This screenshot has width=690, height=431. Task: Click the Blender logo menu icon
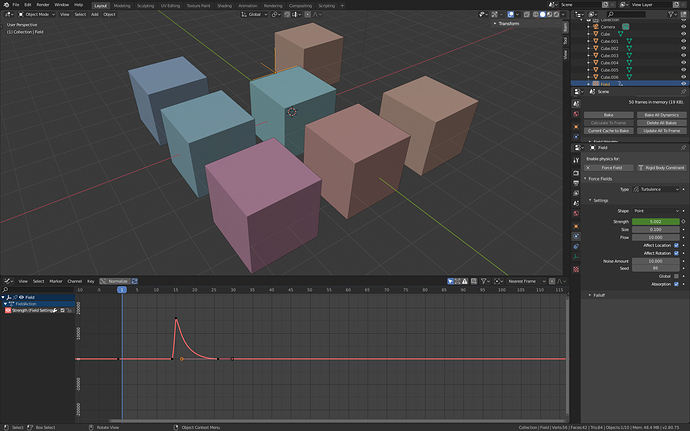[6, 5]
